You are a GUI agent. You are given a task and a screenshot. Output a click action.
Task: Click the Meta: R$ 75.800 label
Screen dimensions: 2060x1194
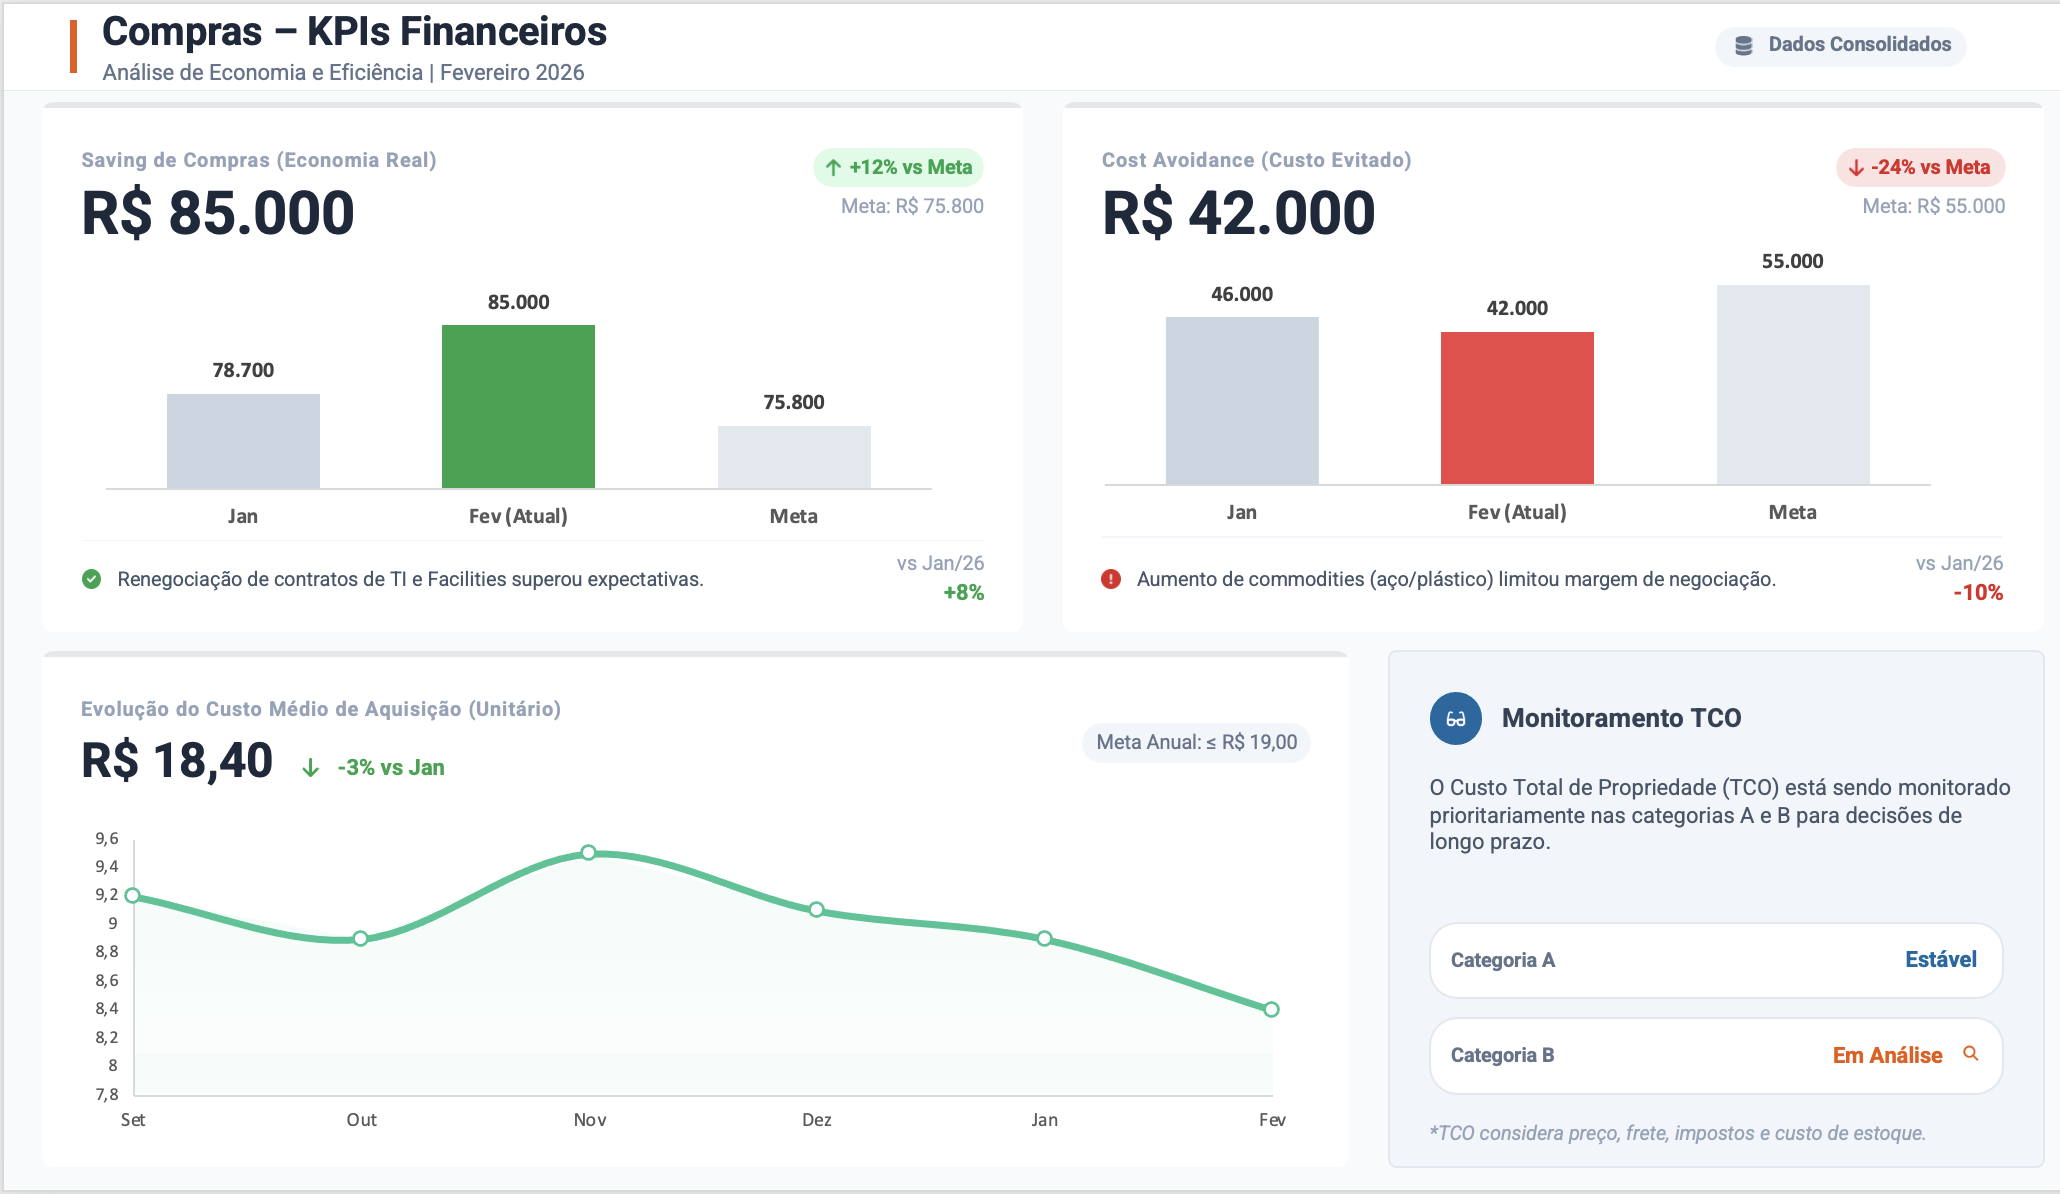tap(912, 206)
